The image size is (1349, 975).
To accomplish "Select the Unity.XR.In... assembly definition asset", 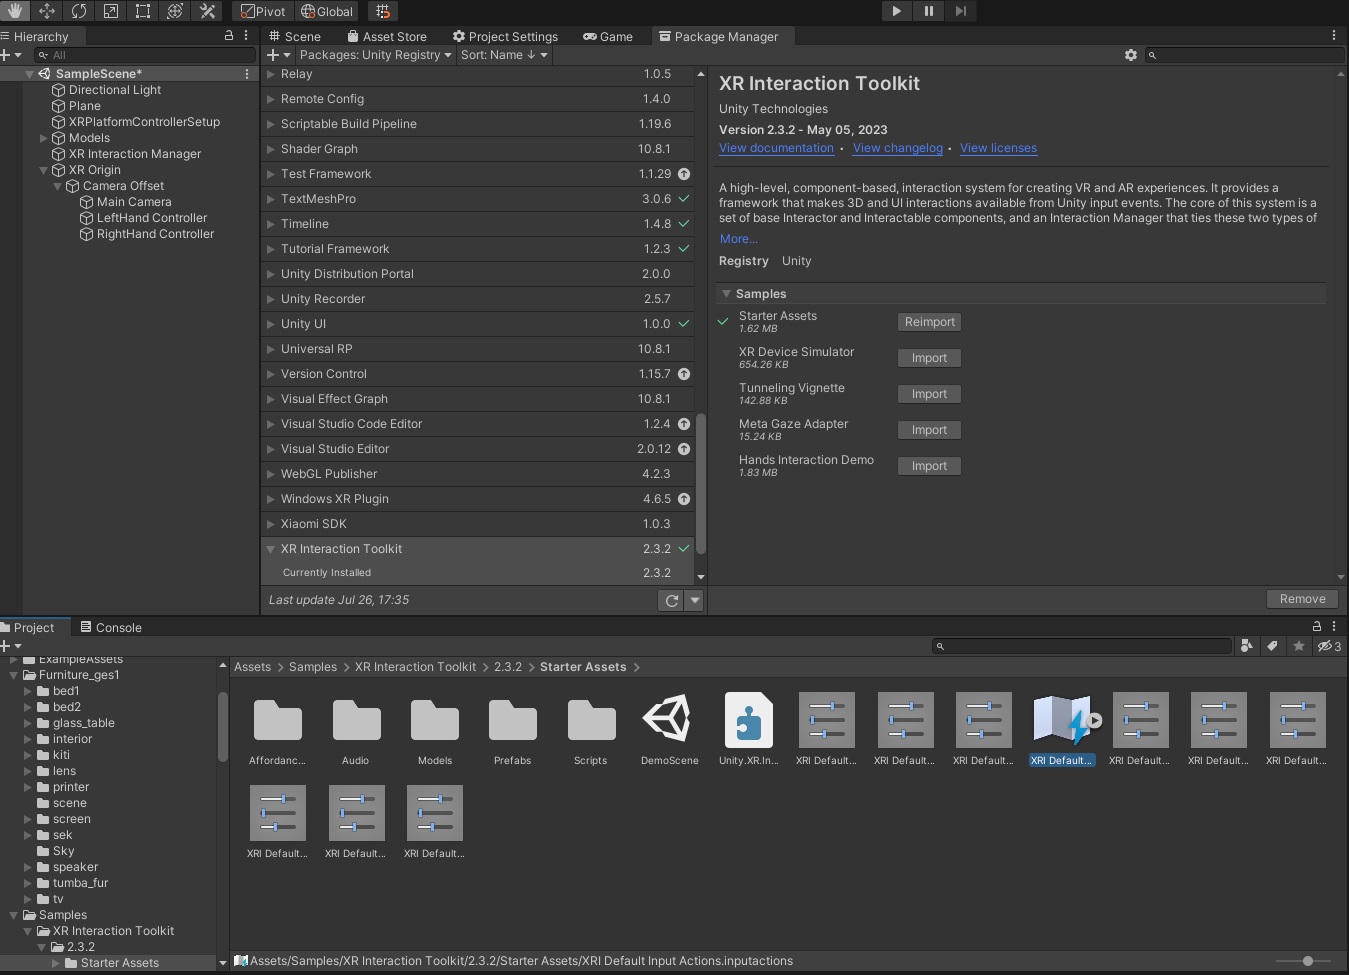I will pyautogui.click(x=748, y=729).
